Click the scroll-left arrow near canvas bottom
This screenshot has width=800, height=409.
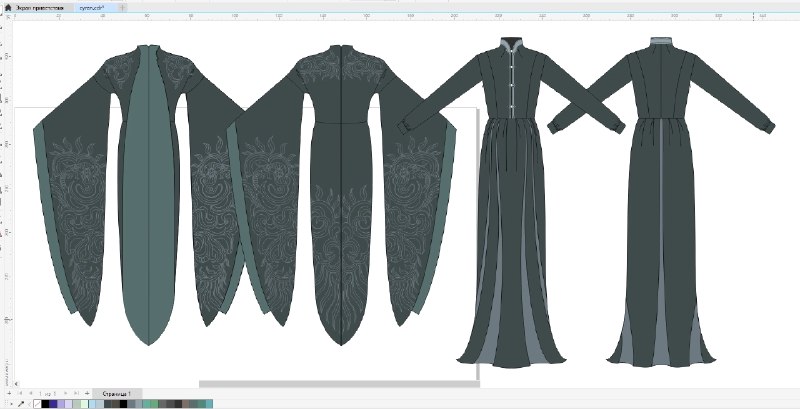pyautogui.click(x=16, y=384)
